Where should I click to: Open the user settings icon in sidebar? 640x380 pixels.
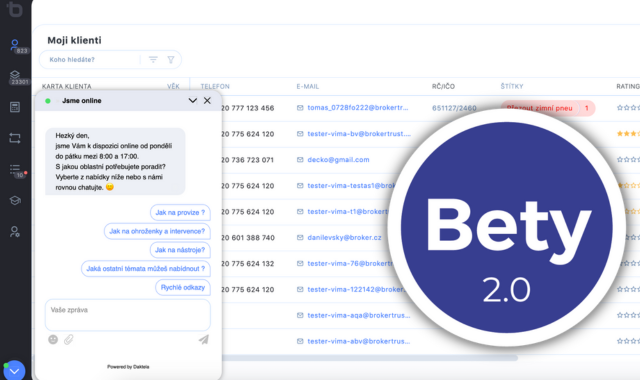pos(15,231)
